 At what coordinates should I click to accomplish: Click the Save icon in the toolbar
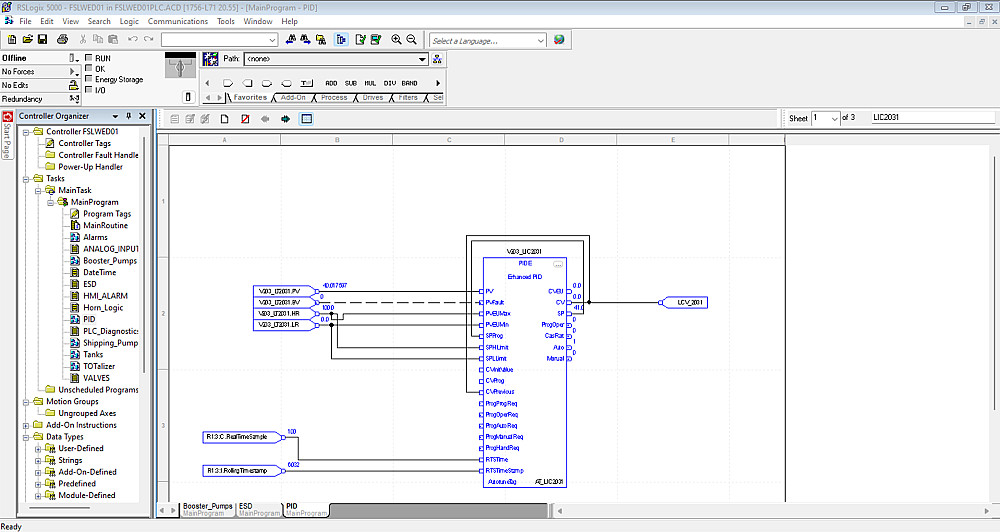[43, 40]
